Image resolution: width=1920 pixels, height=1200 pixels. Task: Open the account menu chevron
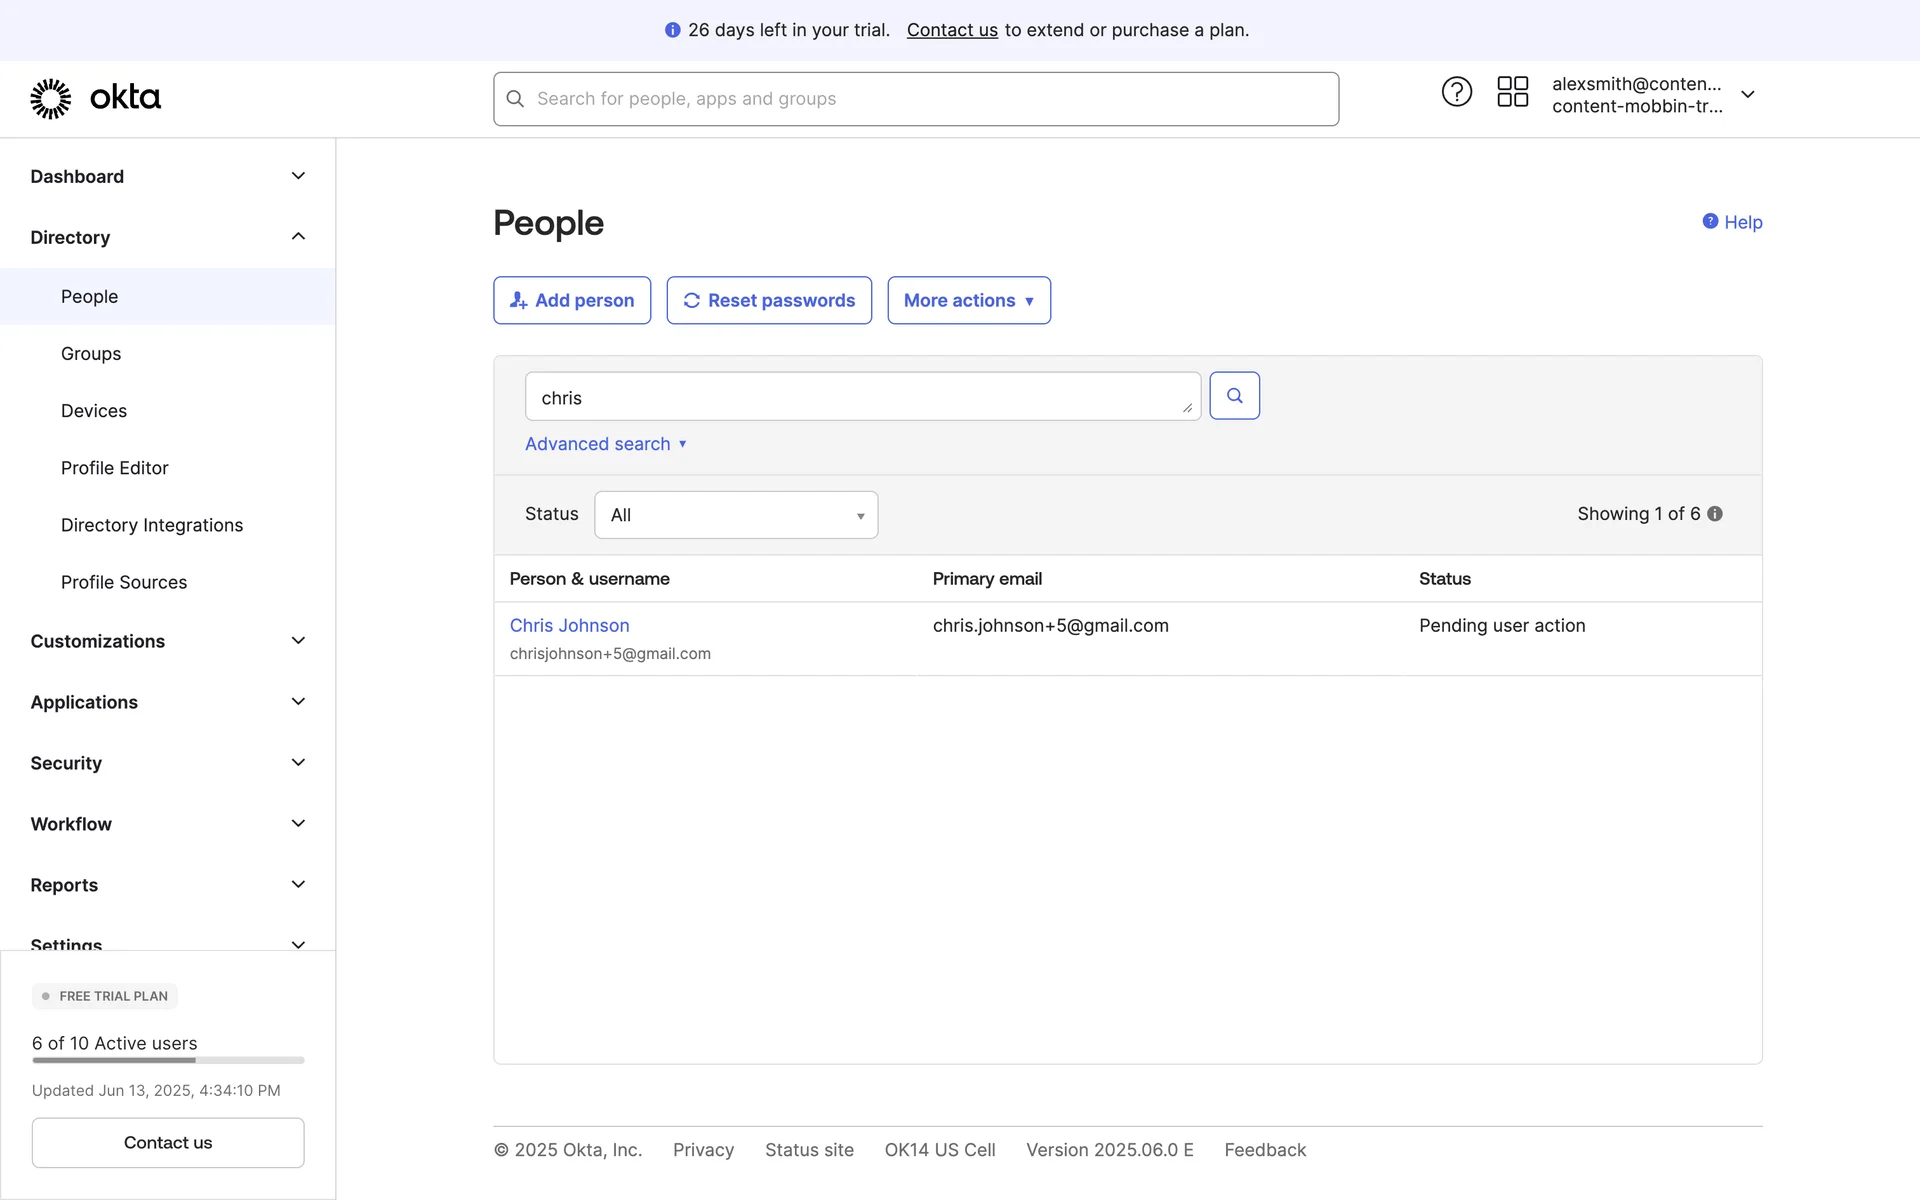1748,94
